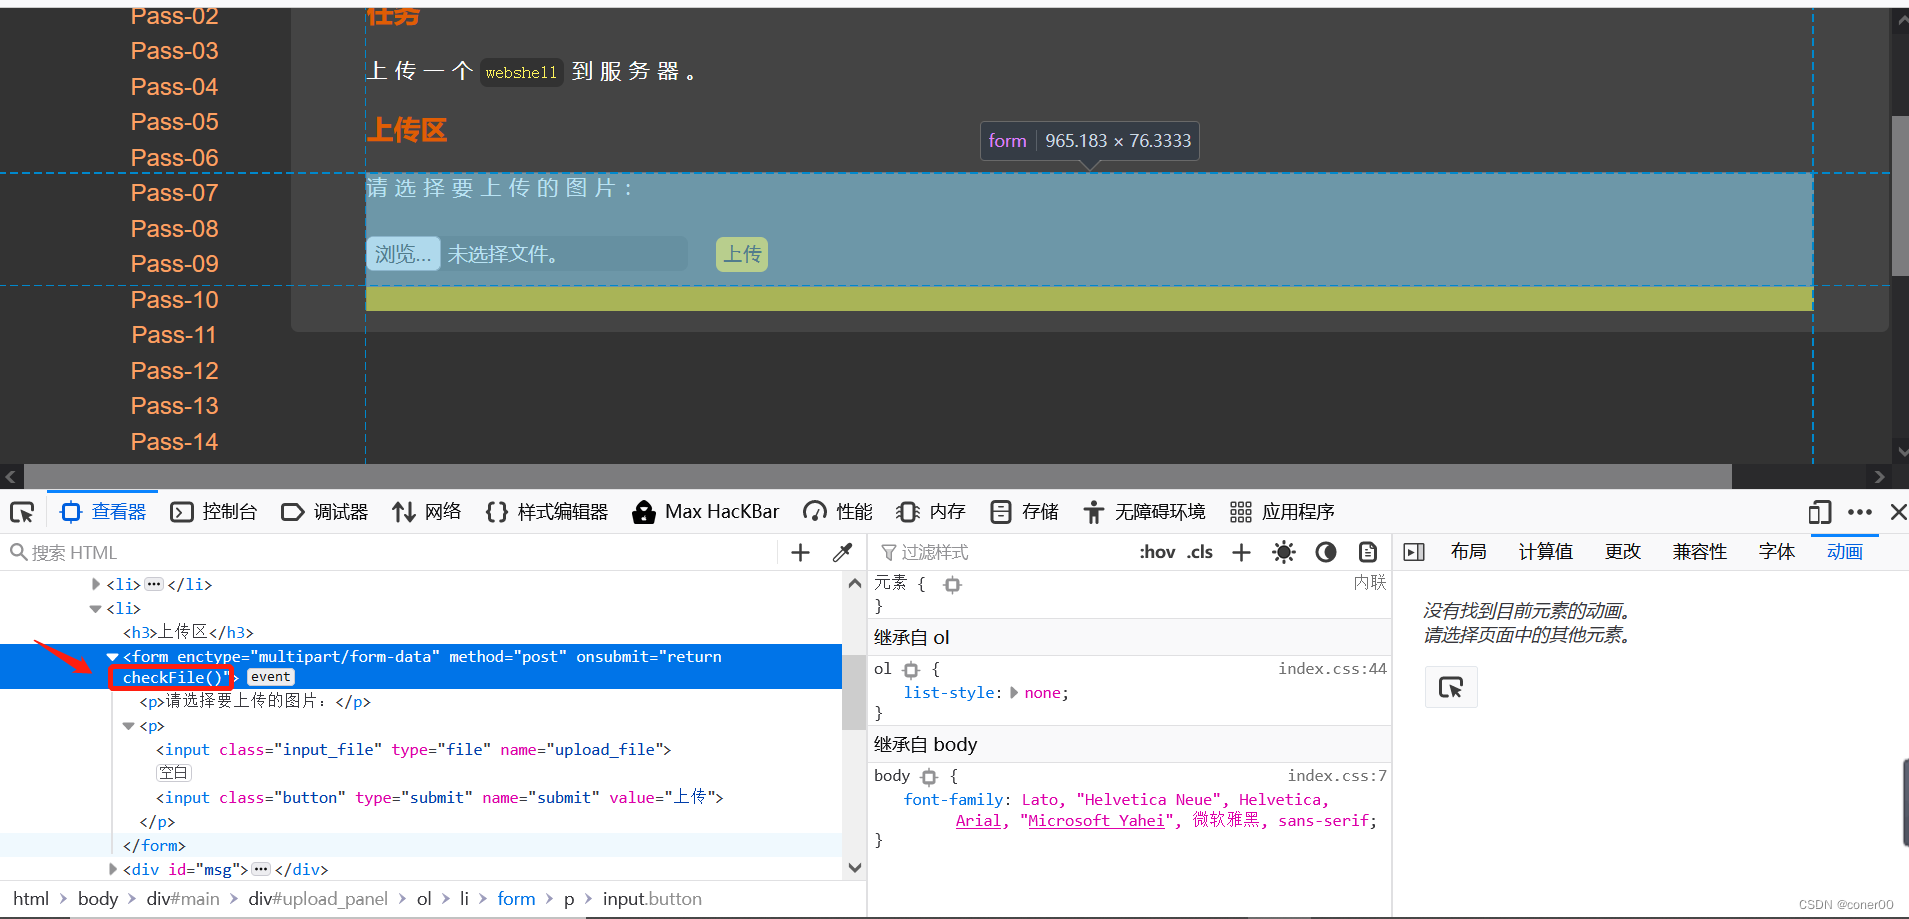Open the Pass-07 sidebar link

point(174,193)
